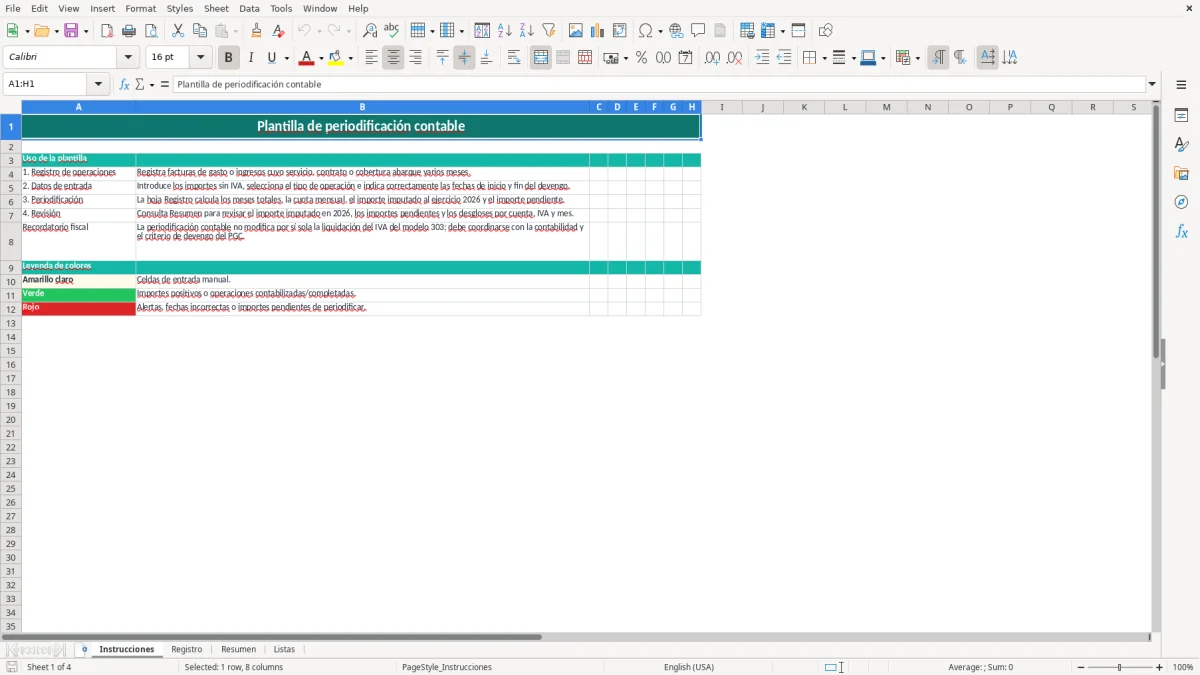The width and height of the screenshot is (1200, 675).
Task: Toggle Wrap Text
Action: (x=514, y=58)
